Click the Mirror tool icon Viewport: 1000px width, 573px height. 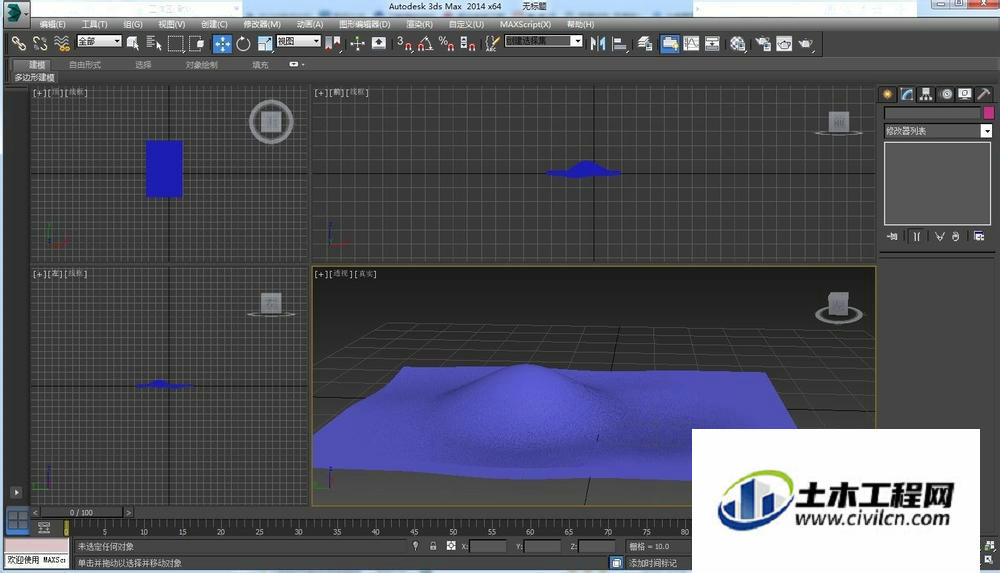[x=598, y=43]
